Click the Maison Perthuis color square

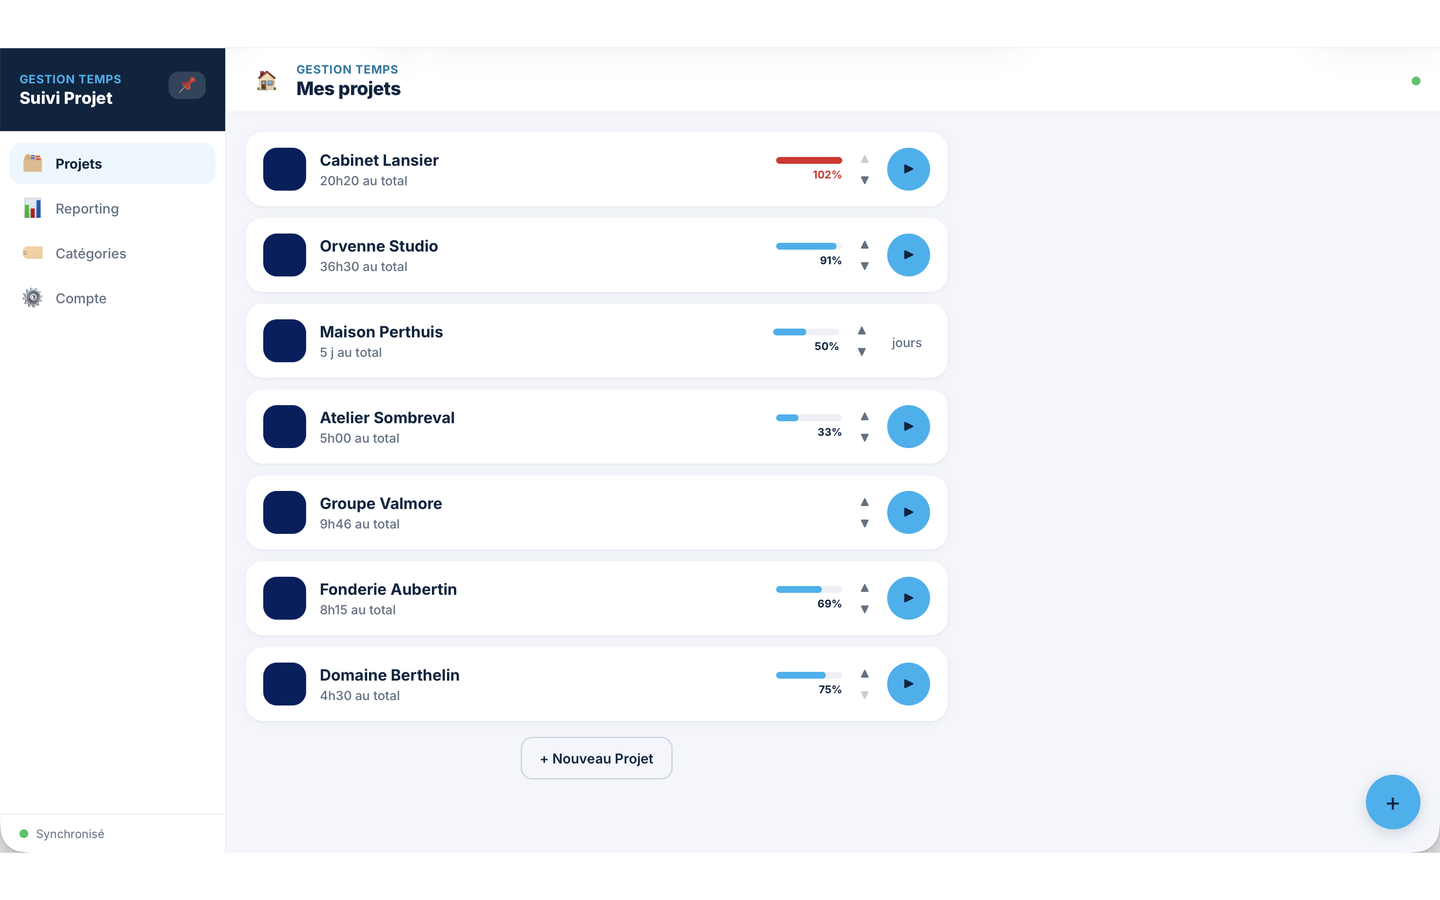click(284, 341)
